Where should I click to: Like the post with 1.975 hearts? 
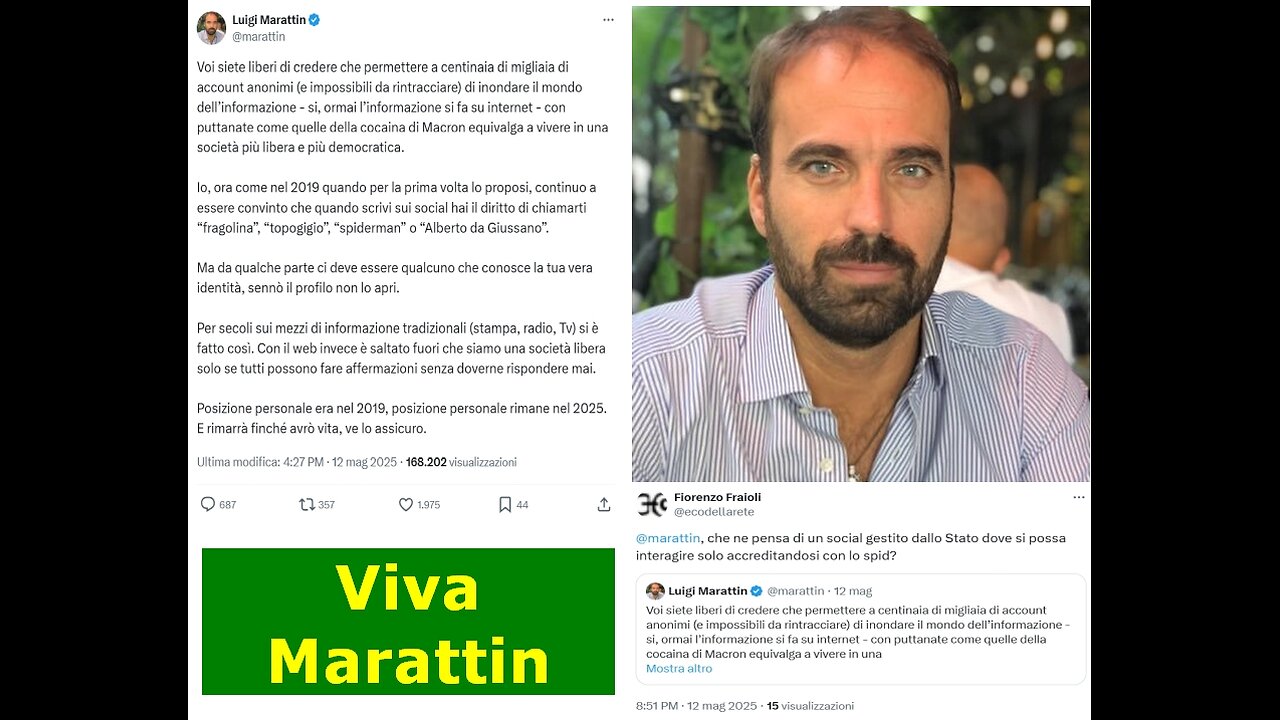point(406,504)
